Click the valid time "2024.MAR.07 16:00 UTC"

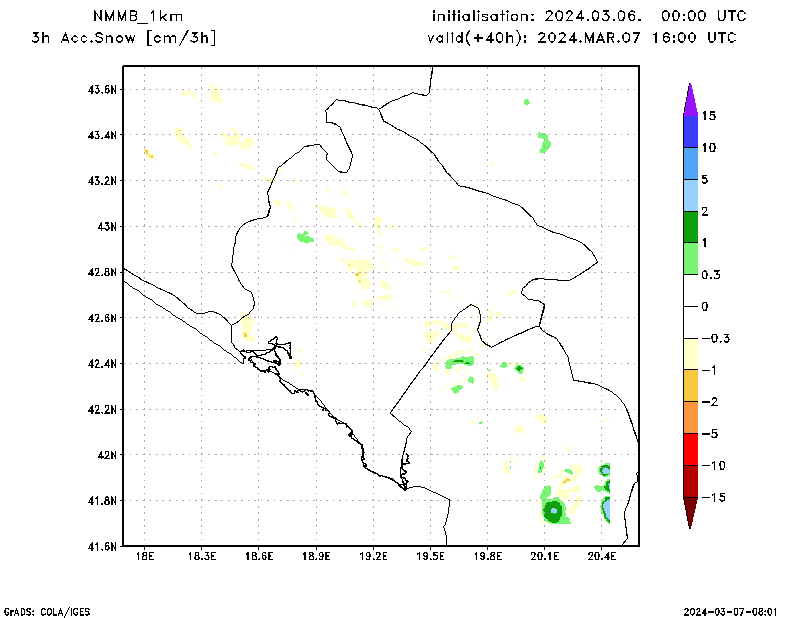[637, 38]
